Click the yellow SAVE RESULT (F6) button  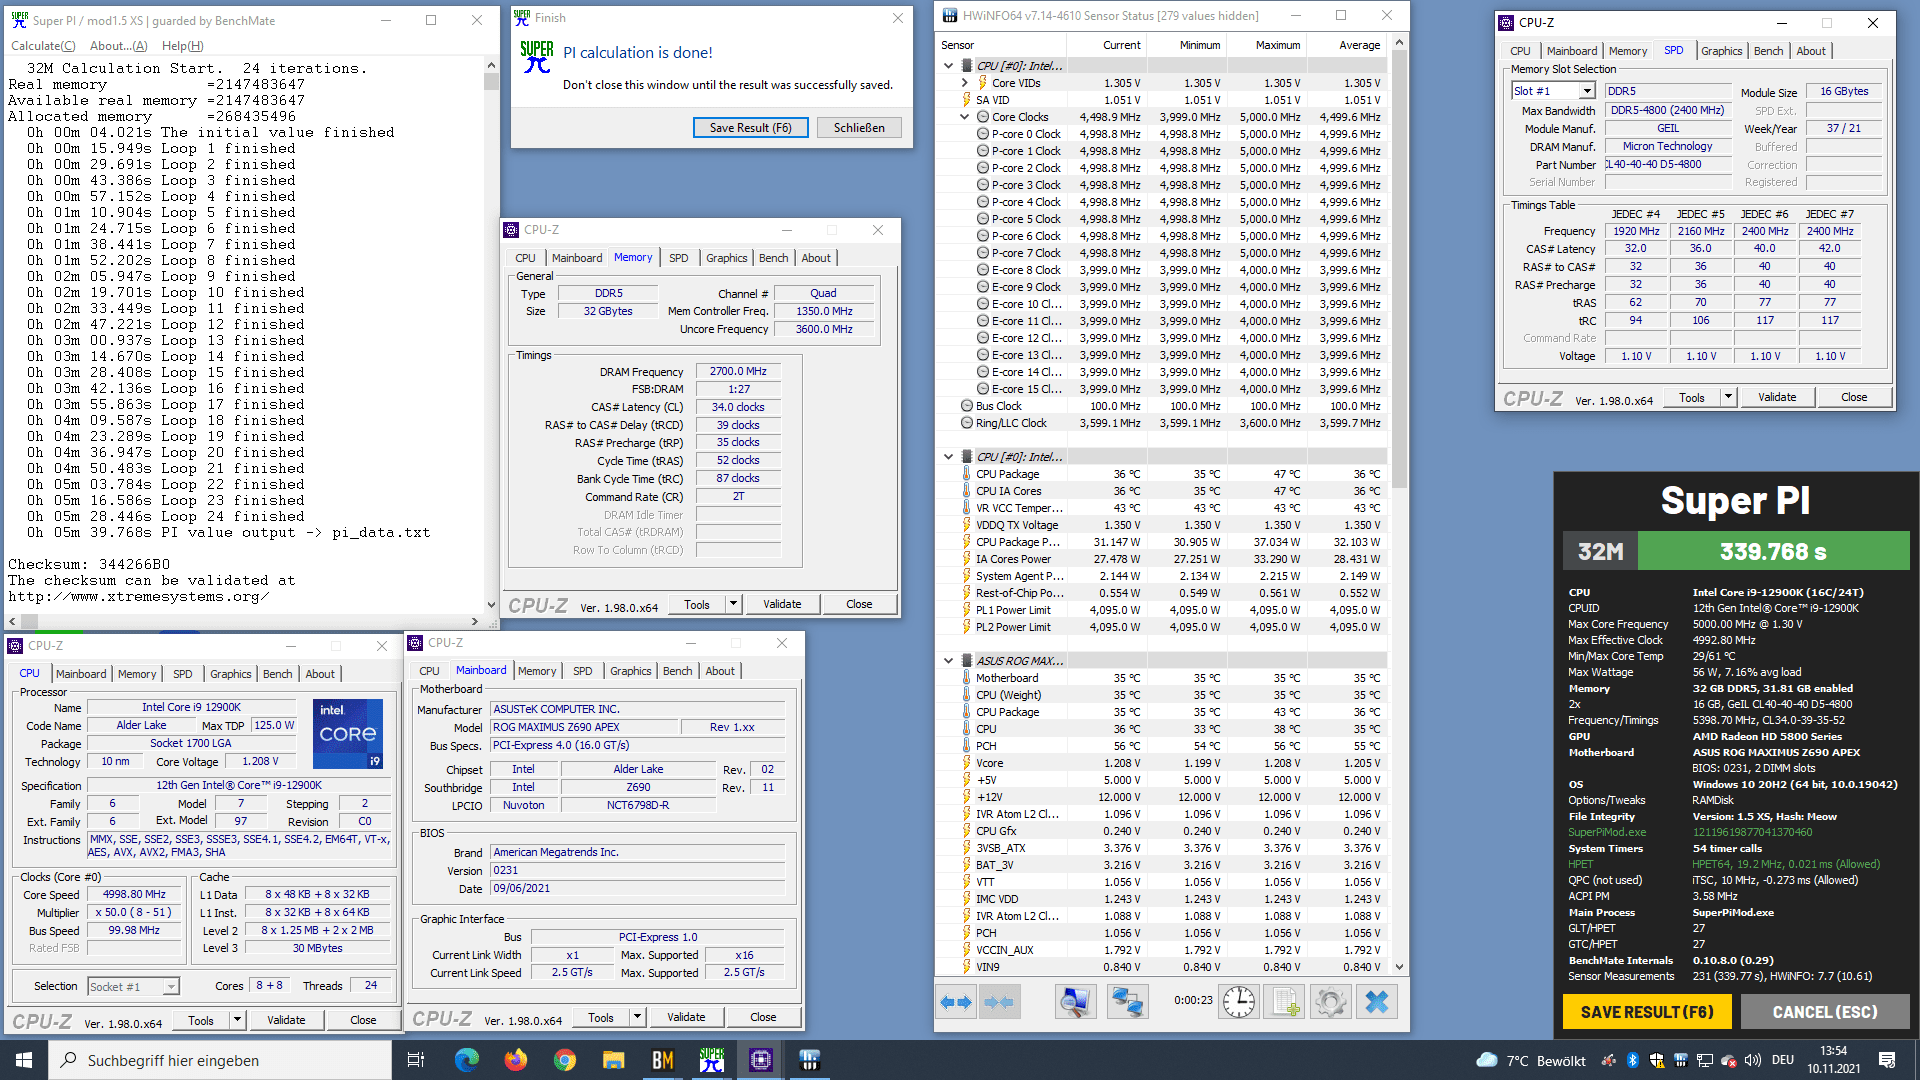click(1647, 1012)
